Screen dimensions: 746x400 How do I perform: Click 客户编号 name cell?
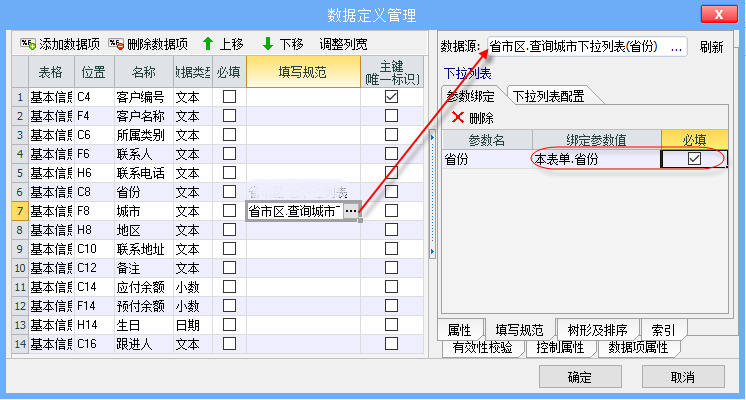(x=144, y=97)
